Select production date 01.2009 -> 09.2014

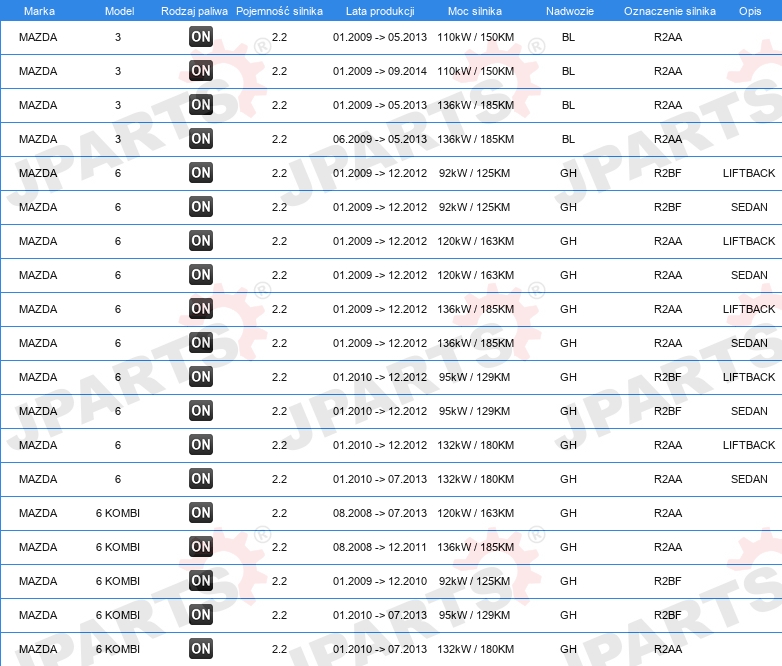(x=380, y=71)
